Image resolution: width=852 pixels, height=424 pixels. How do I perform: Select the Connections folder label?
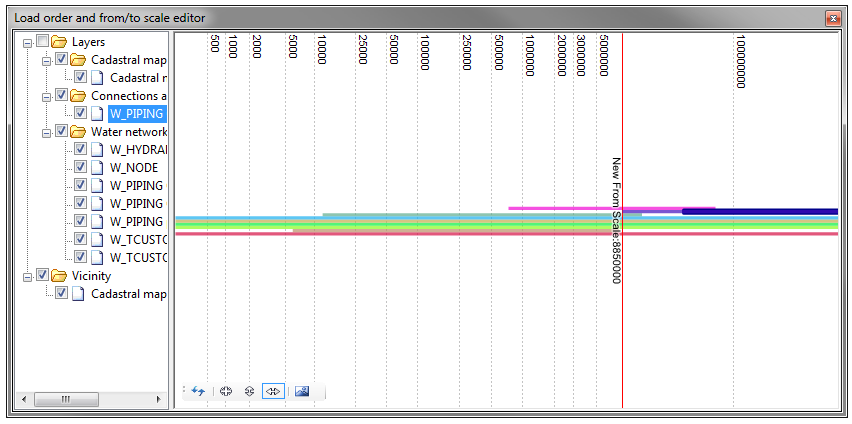(129, 96)
